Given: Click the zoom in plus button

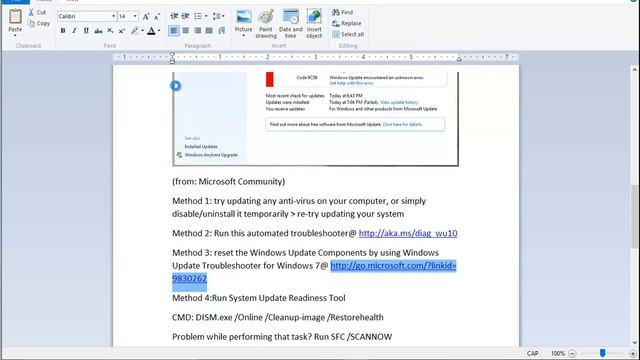Looking at the screenshot, I should point(633,353).
